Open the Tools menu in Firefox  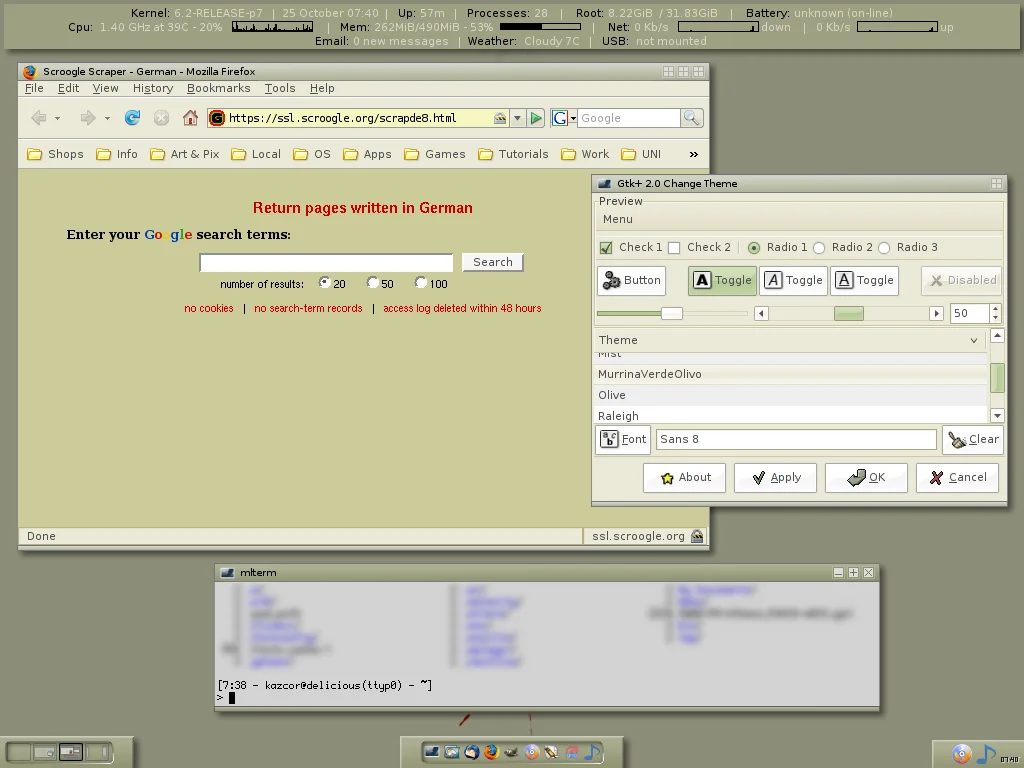[x=280, y=88]
